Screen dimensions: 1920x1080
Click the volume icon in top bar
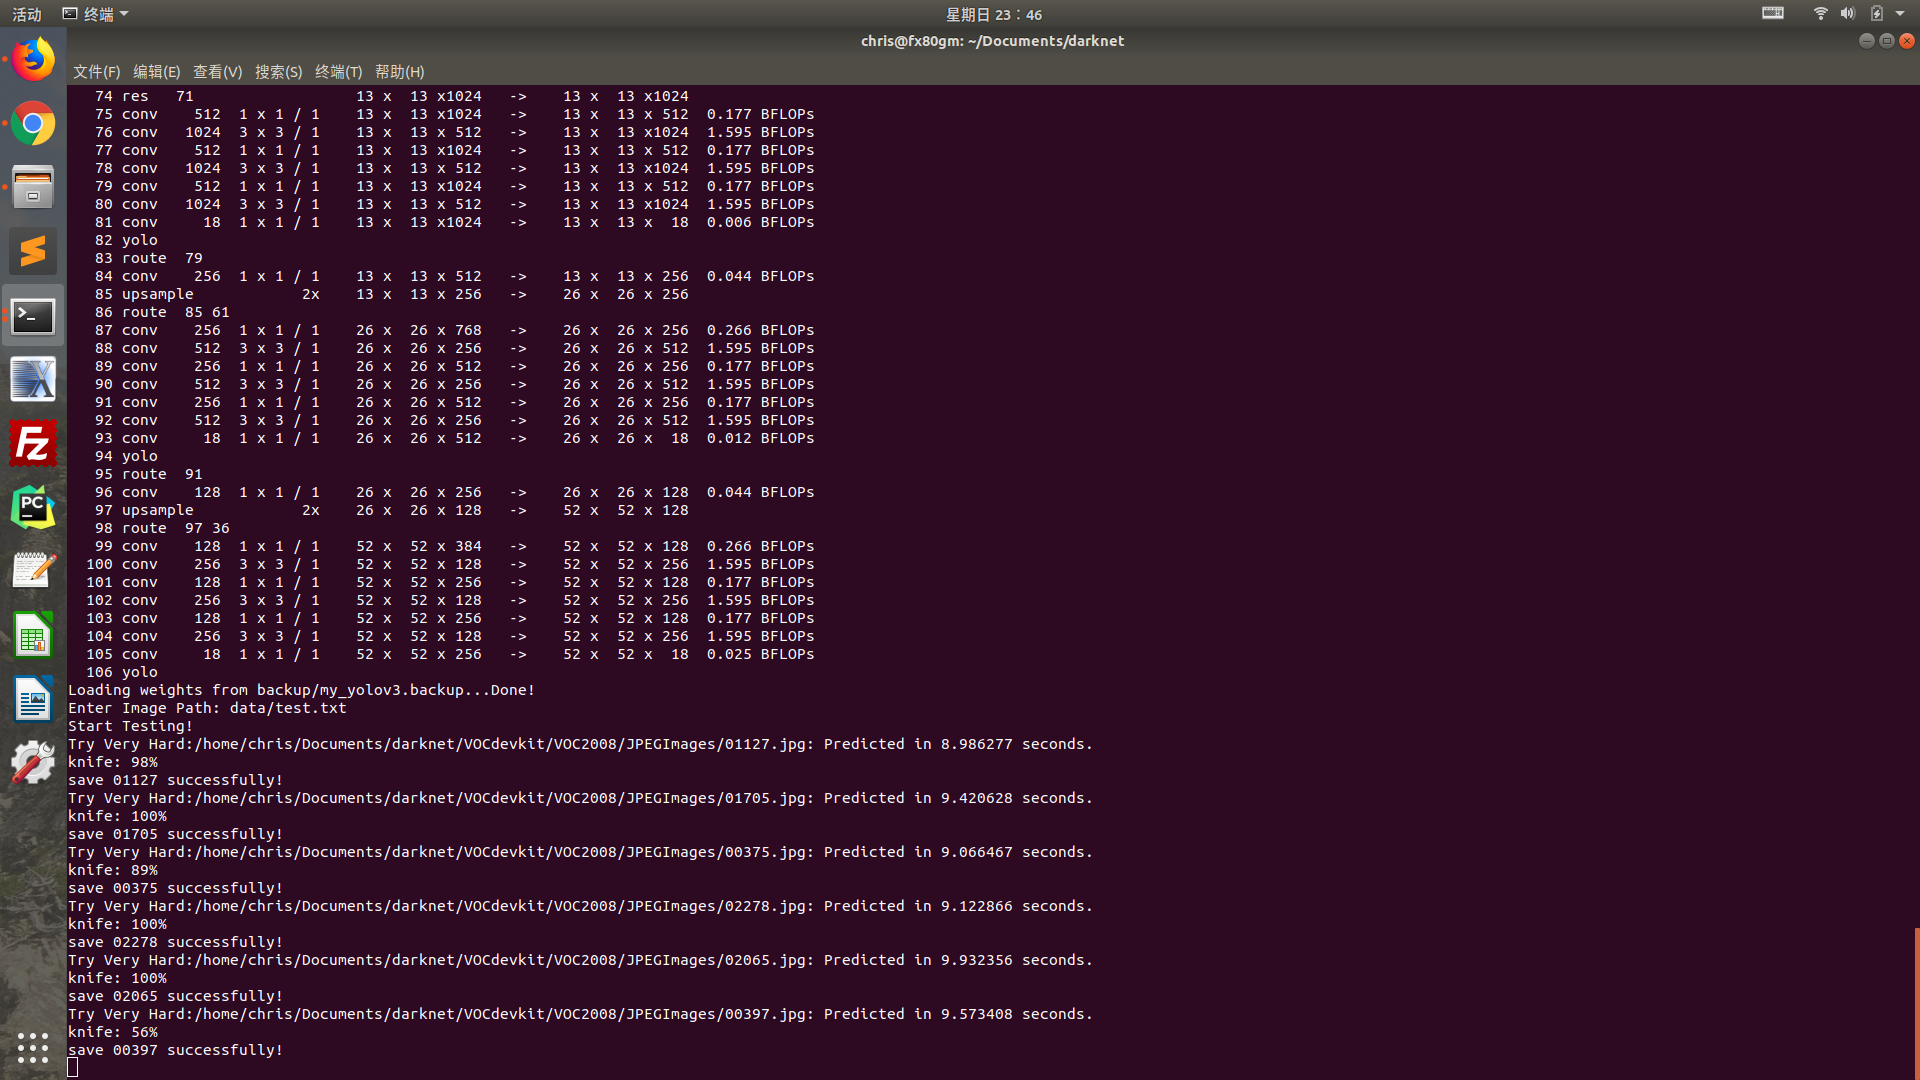[x=1847, y=13]
